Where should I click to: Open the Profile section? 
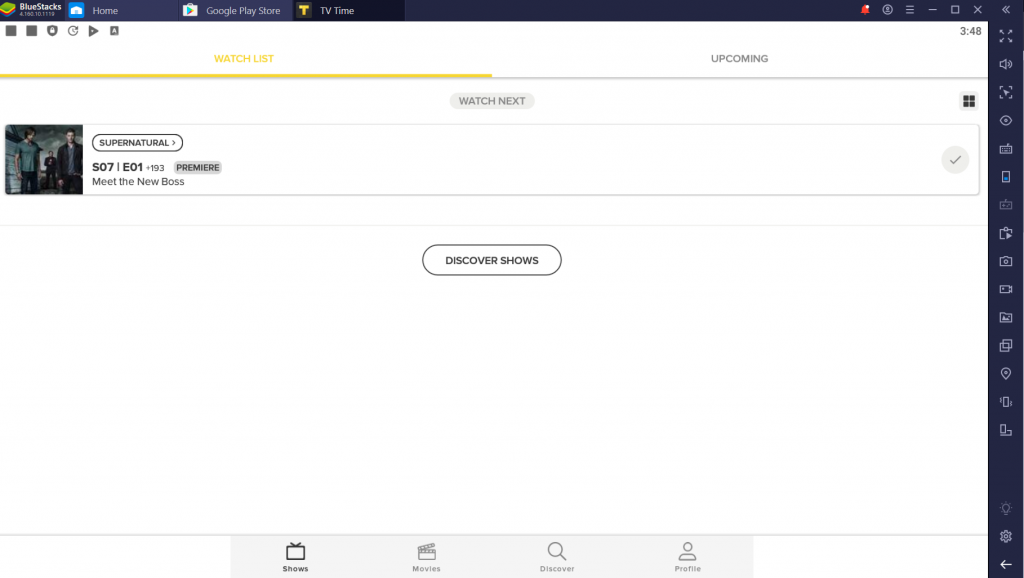click(x=688, y=557)
